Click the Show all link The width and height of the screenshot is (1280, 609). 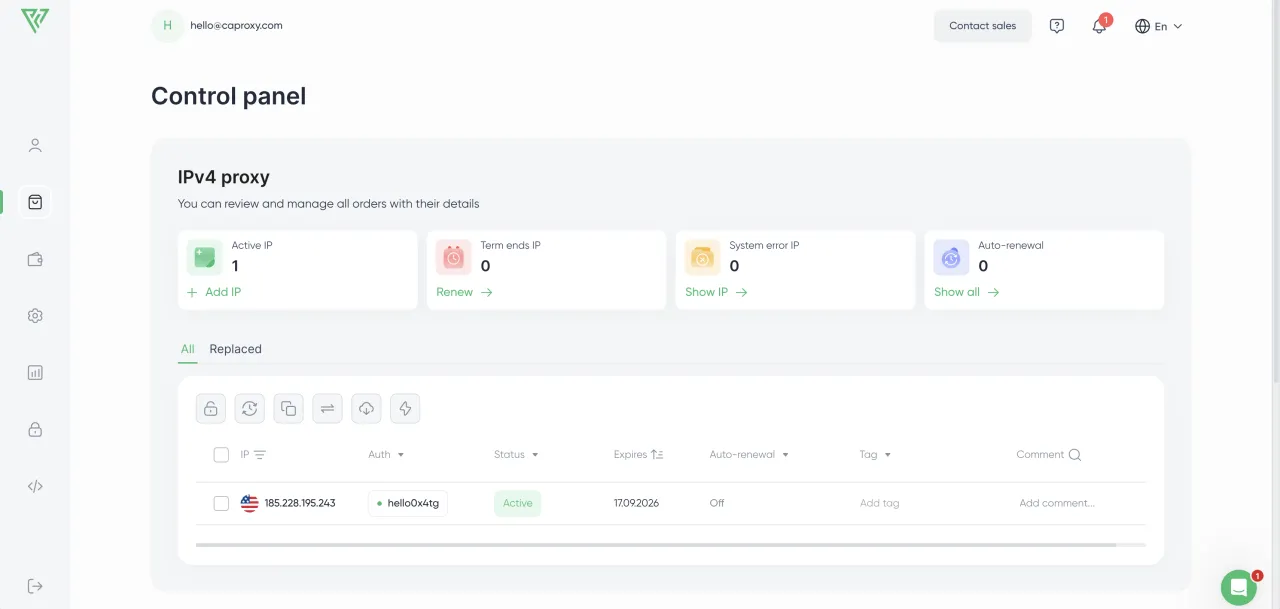966,292
